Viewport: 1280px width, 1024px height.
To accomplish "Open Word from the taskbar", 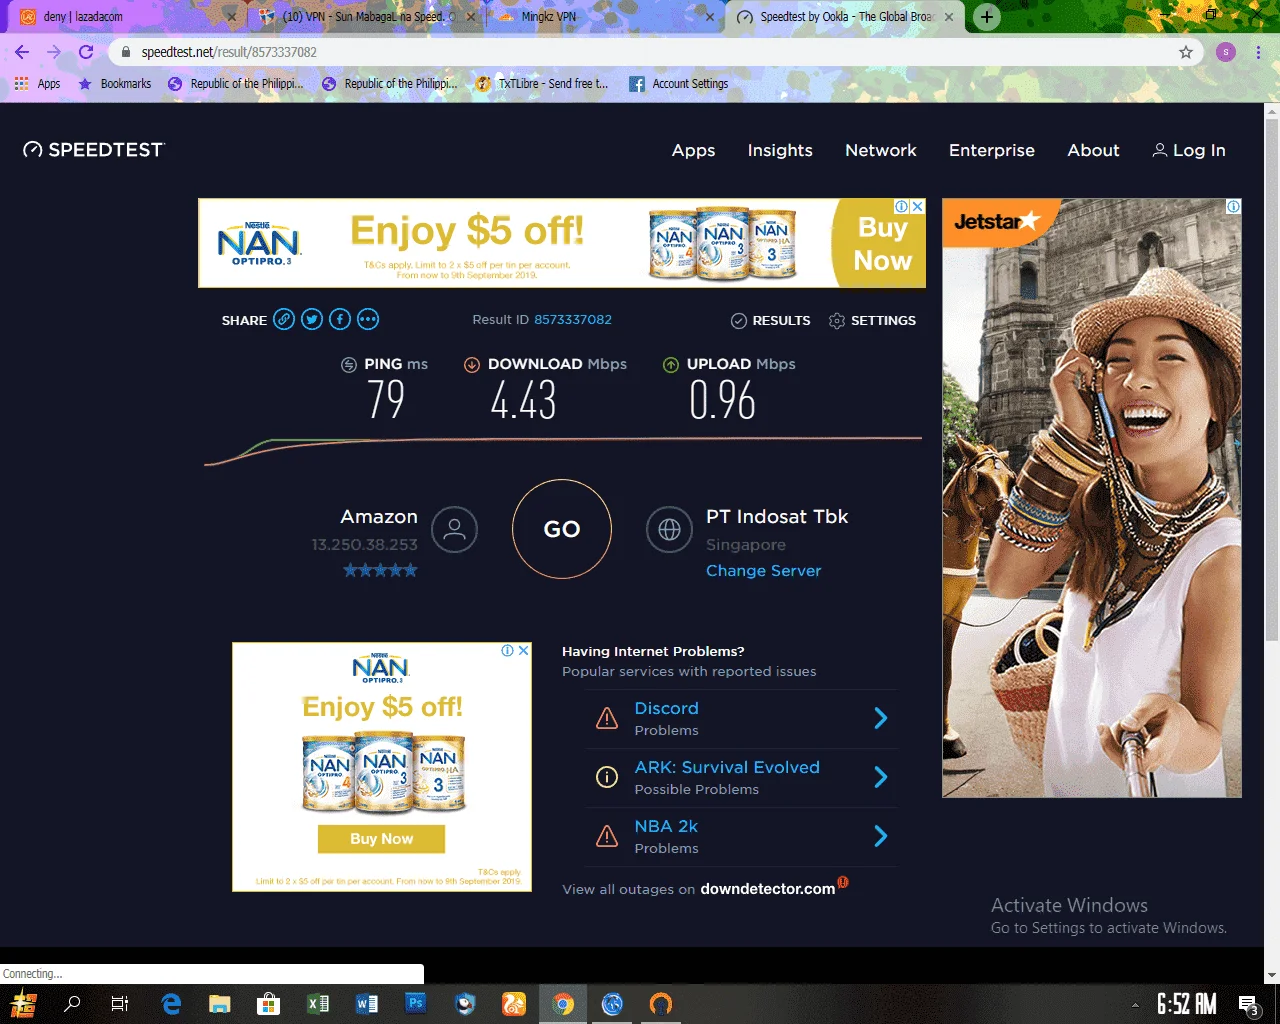I will (367, 1004).
